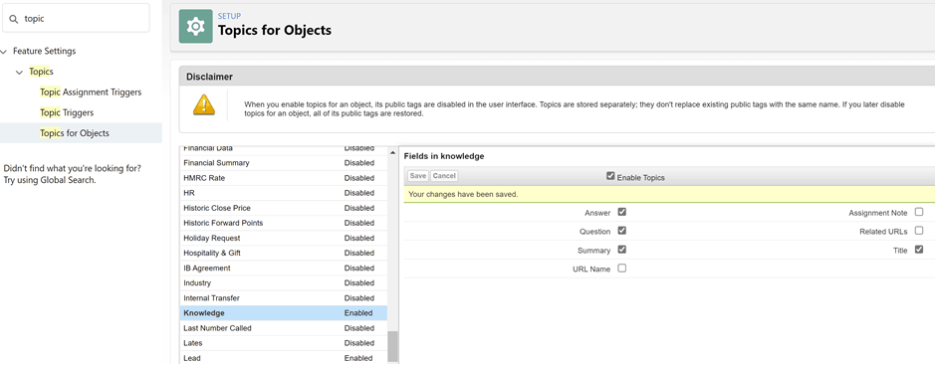Select the Lead object
The width and height of the screenshot is (937, 375).
[x=284, y=358]
